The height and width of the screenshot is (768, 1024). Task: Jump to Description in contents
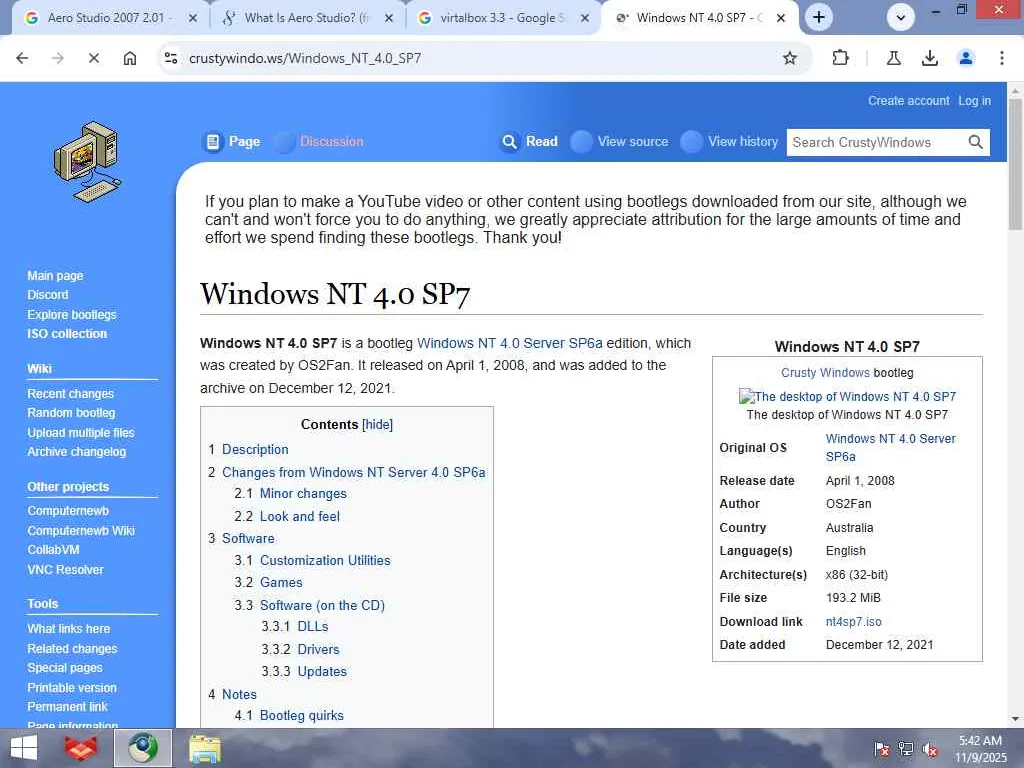tap(255, 449)
